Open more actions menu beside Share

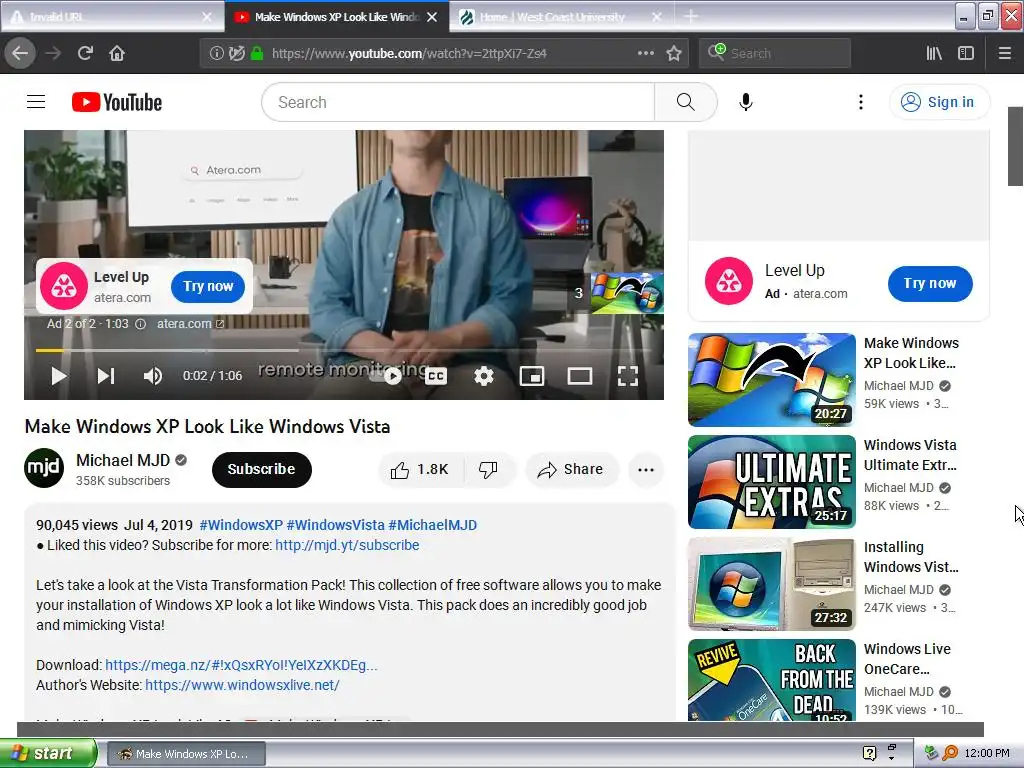(646, 470)
